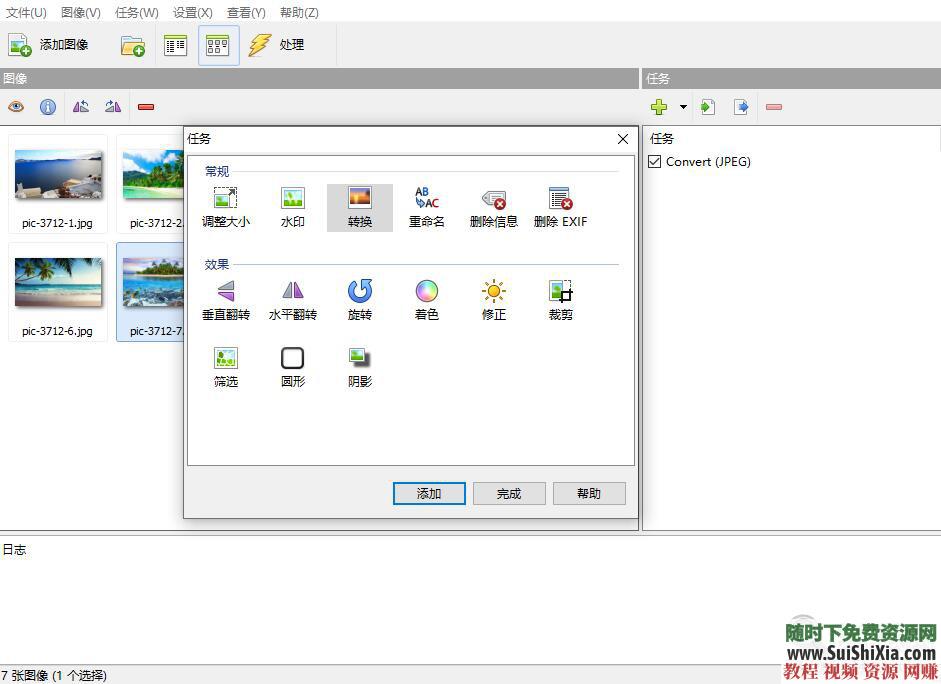Pick the 阴影 shadow effect

(x=360, y=359)
